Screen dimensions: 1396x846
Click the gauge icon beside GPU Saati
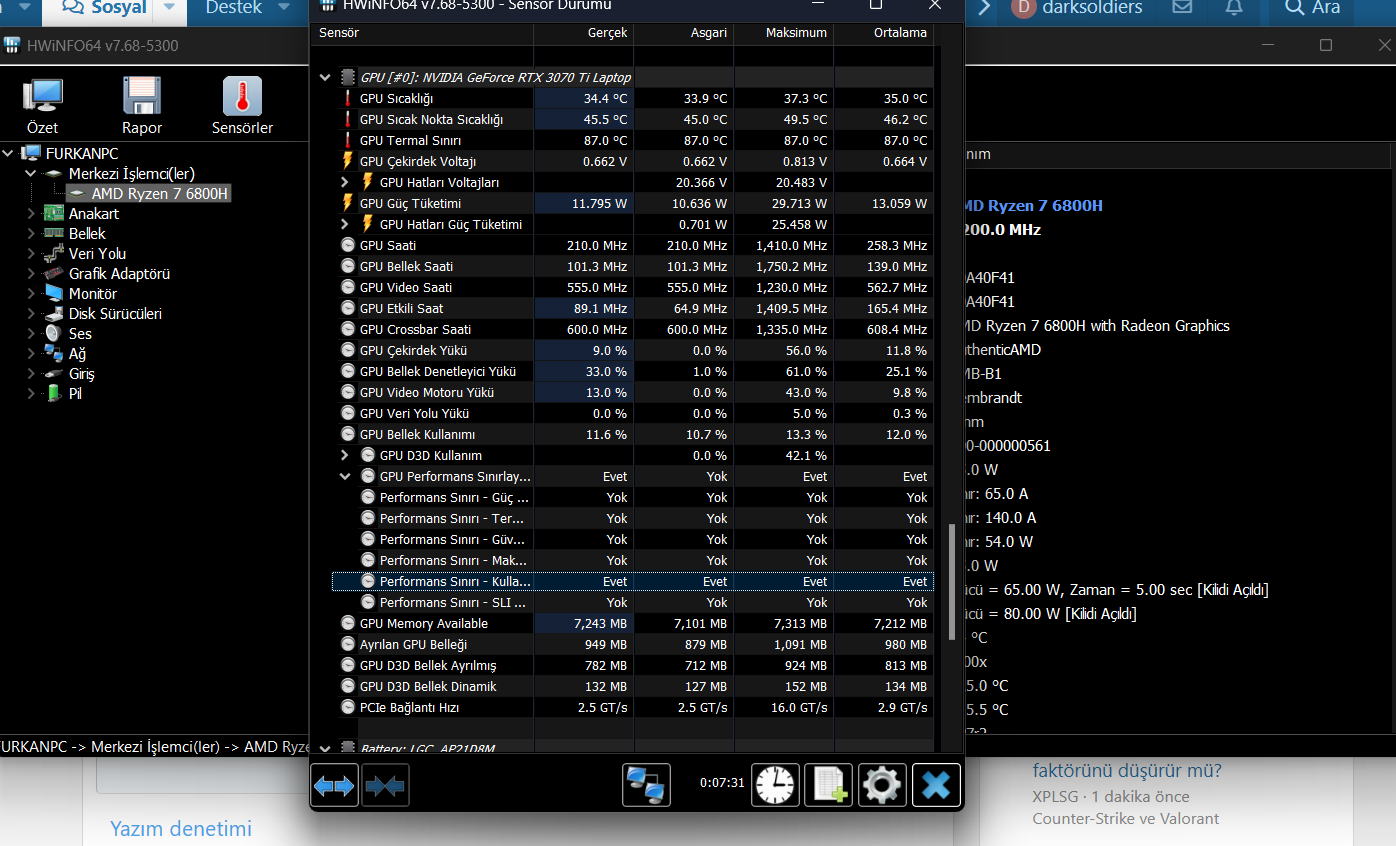(x=348, y=245)
